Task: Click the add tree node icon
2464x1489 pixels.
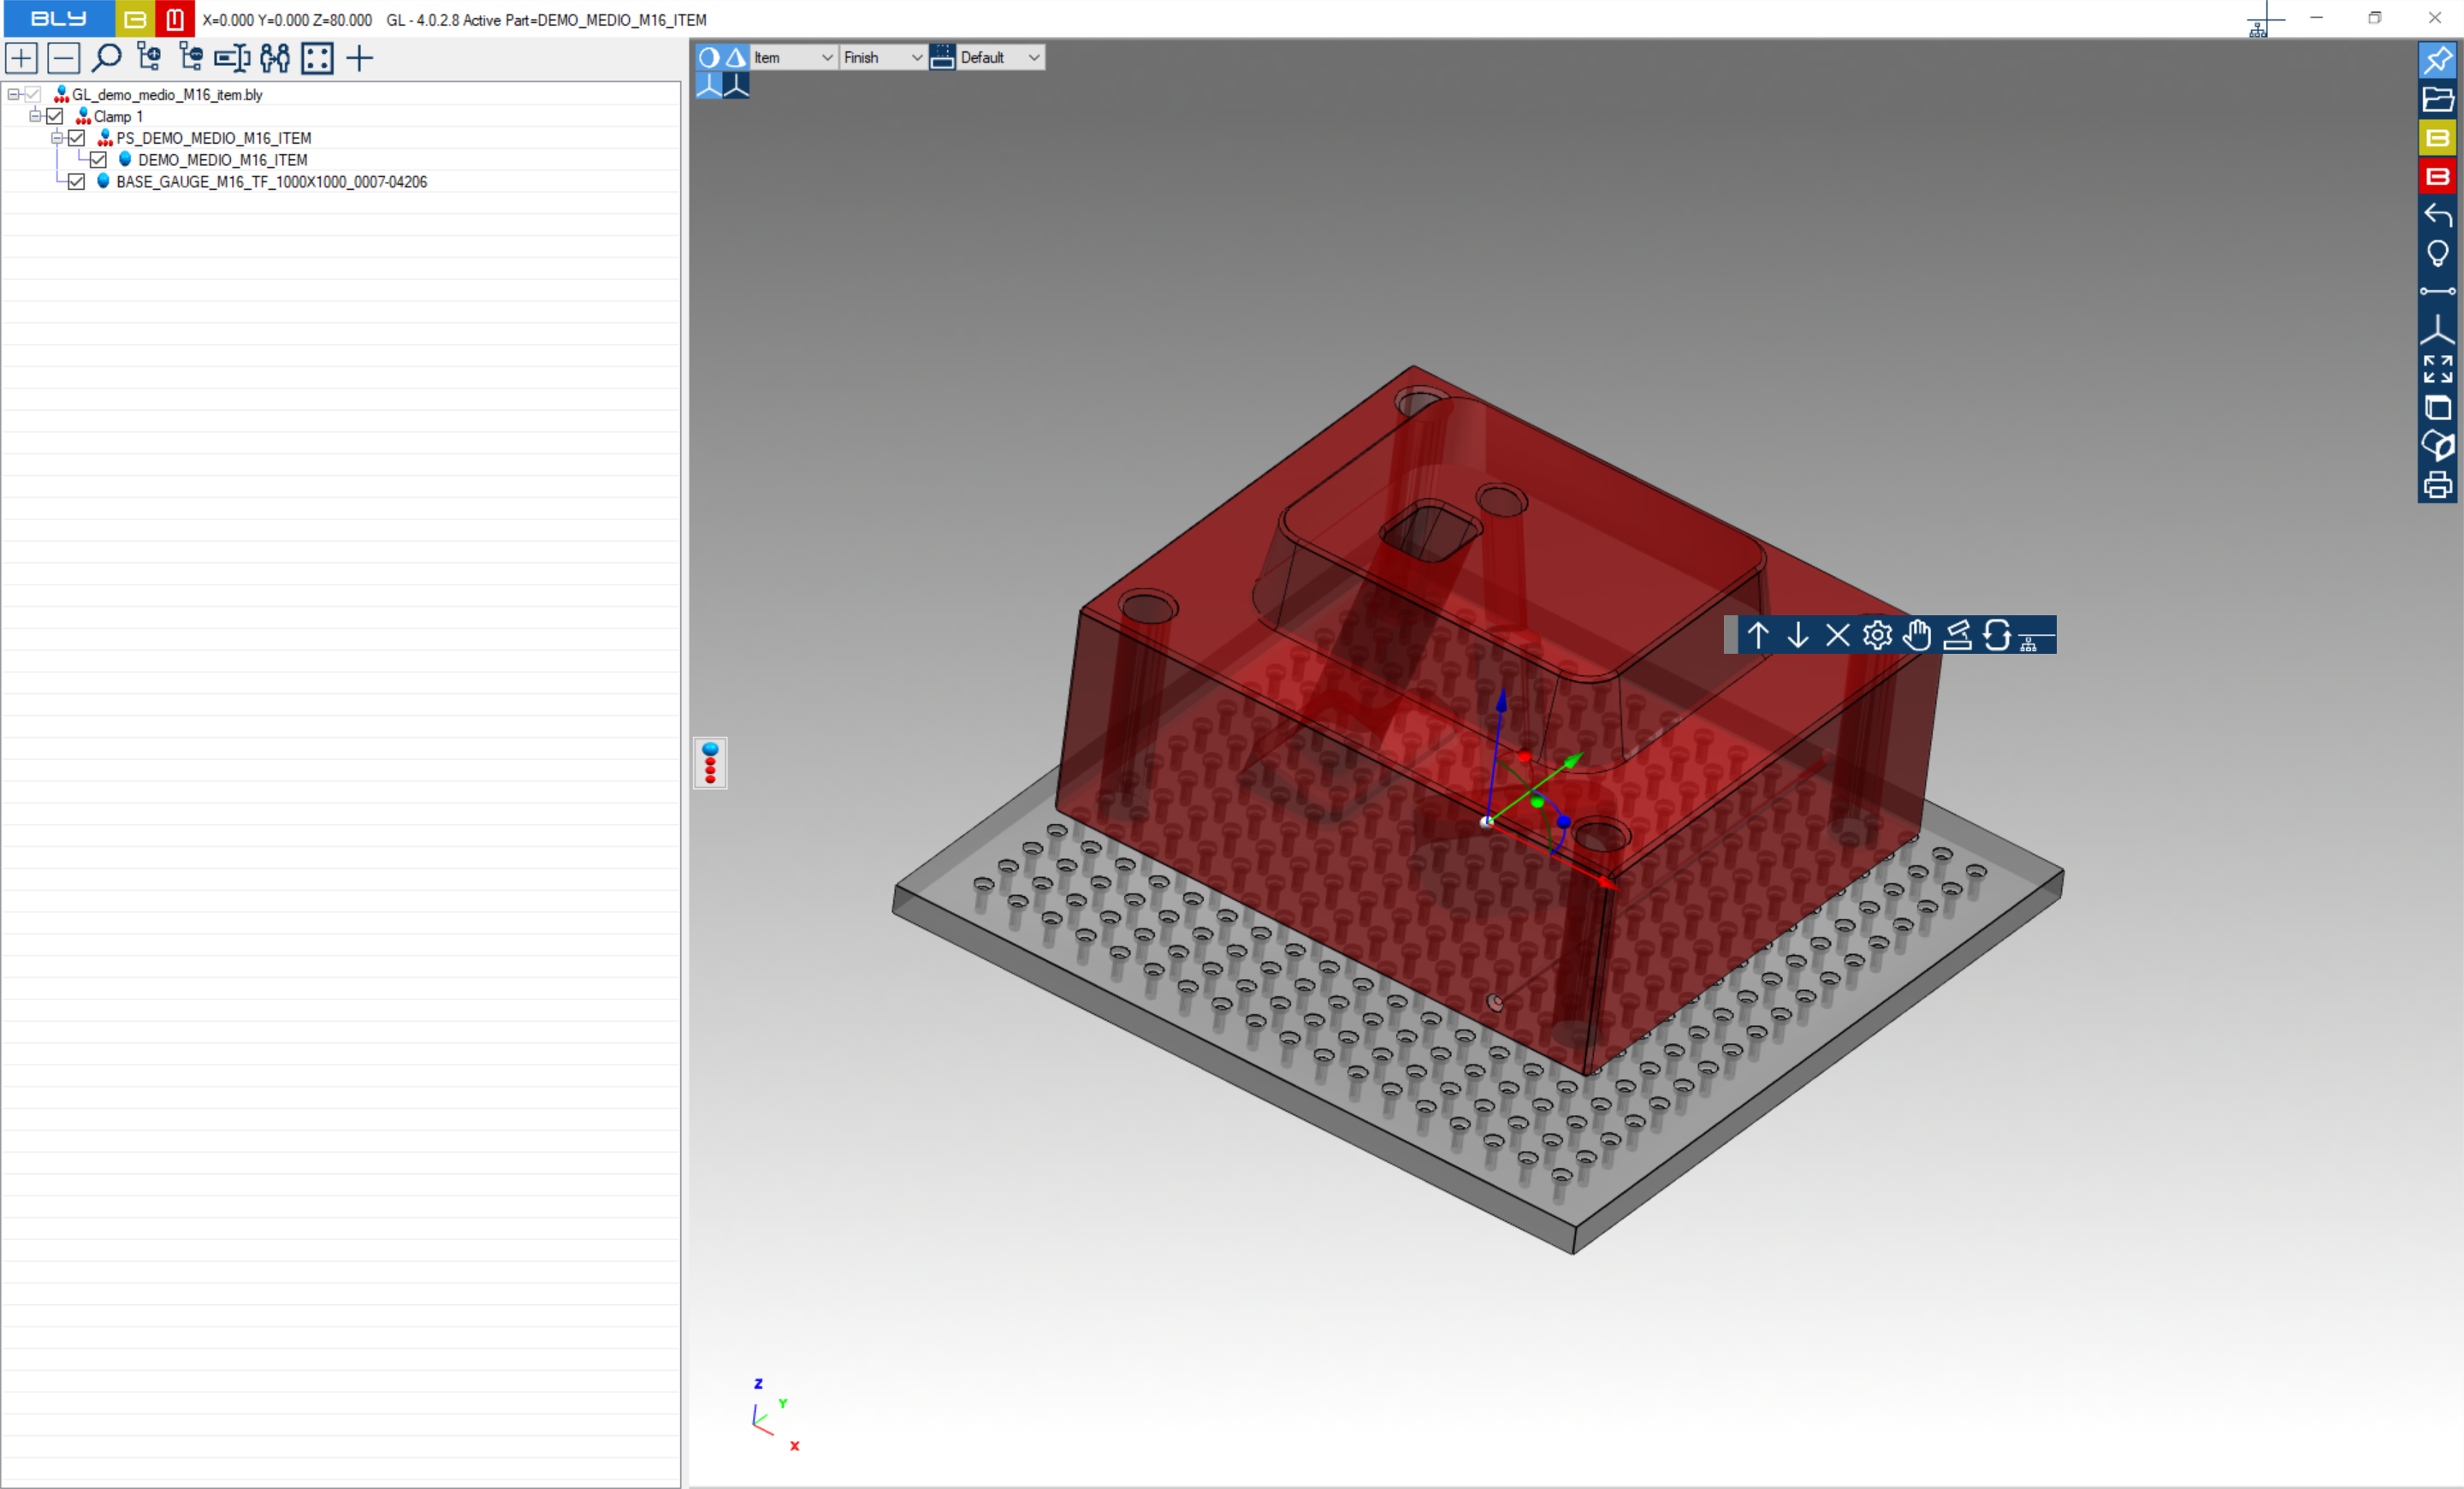Action: tap(149, 58)
